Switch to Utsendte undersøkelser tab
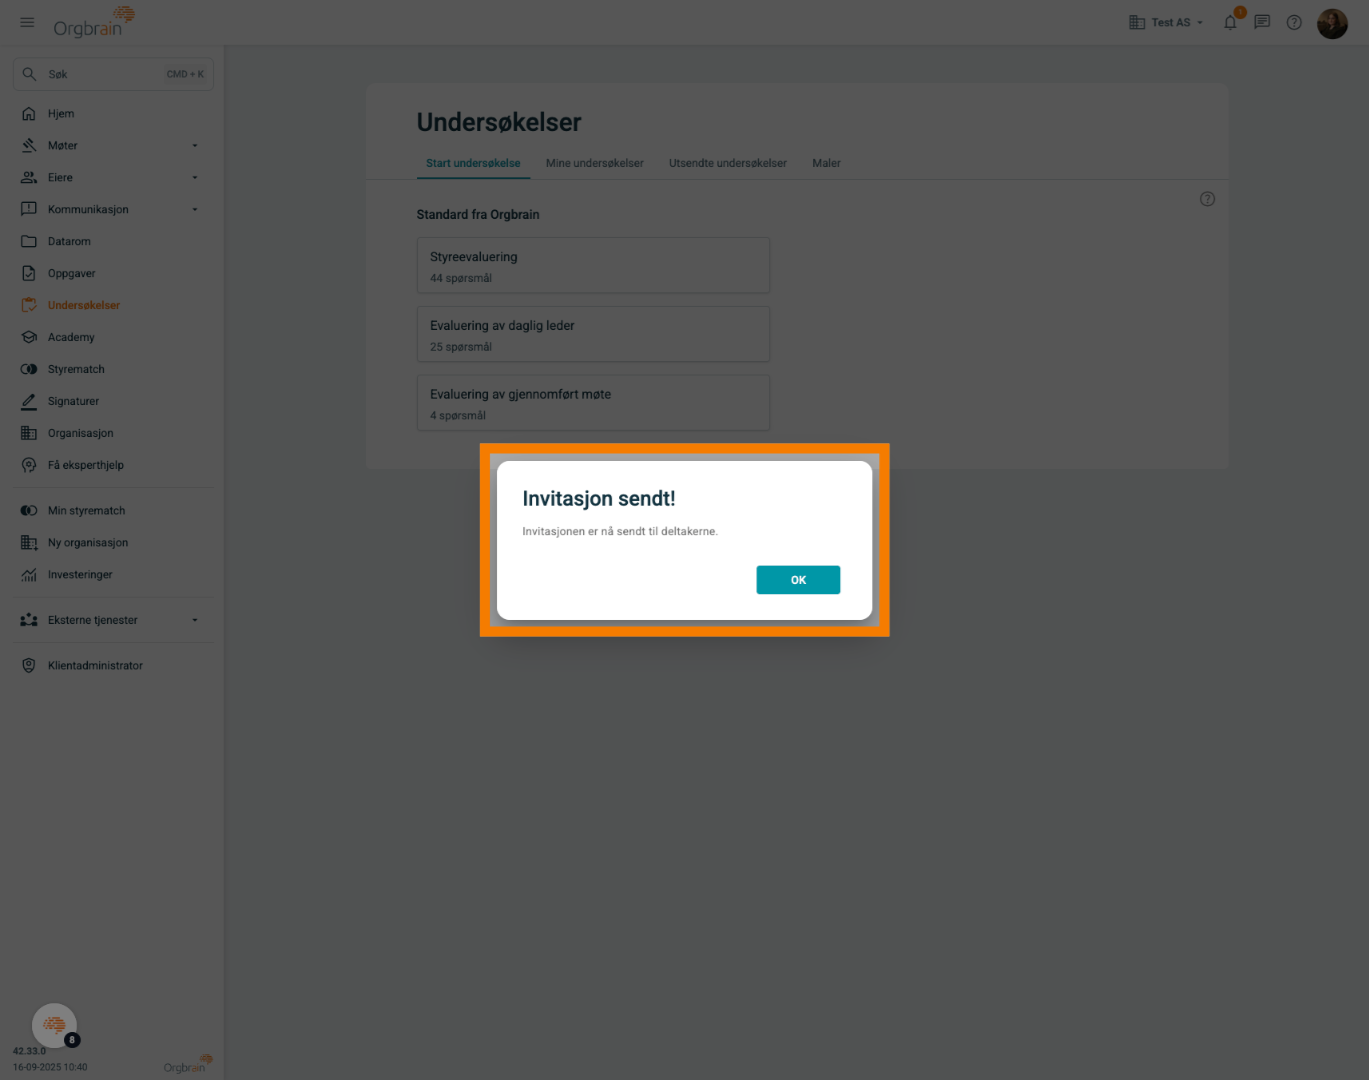 pos(728,164)
